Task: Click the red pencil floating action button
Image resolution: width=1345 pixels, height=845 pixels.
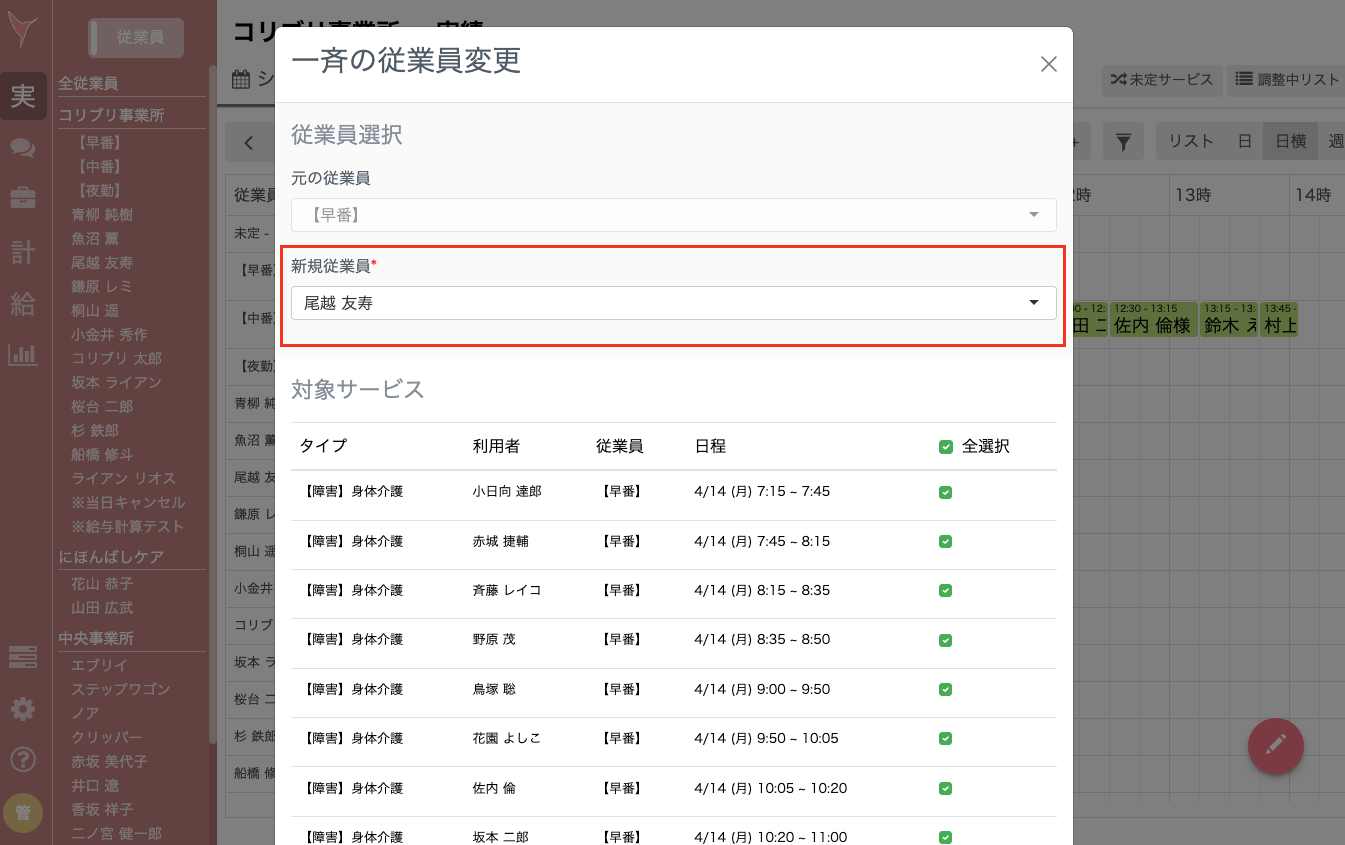Action: point(1276,746)
